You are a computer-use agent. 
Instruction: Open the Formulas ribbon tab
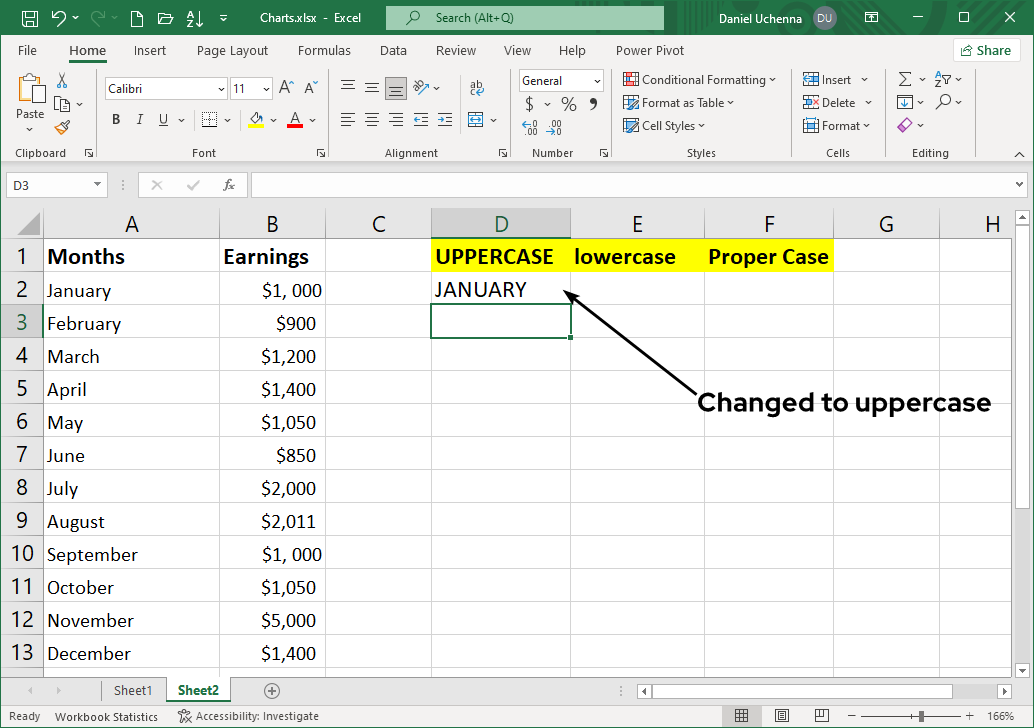click(x=324, y=51)
